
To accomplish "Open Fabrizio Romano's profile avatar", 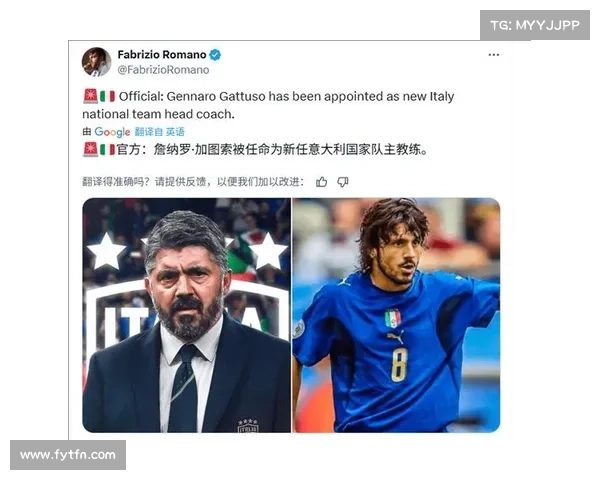I will point(96,62).
